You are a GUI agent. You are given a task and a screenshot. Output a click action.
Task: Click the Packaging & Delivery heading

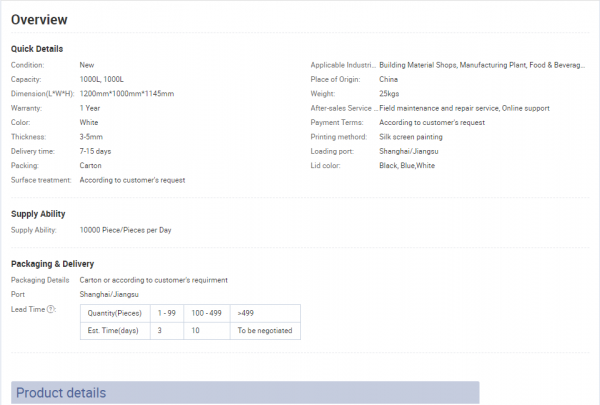[52, 263]
